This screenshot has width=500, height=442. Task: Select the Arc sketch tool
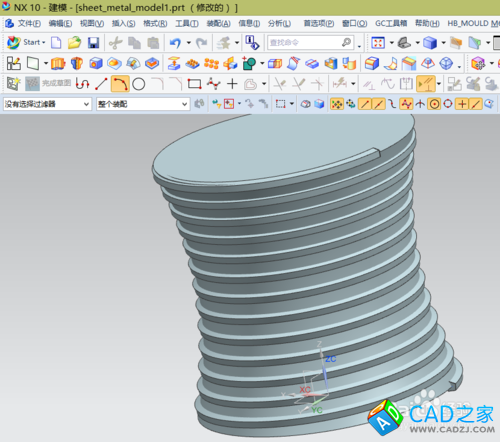click(x=120, y=84)
